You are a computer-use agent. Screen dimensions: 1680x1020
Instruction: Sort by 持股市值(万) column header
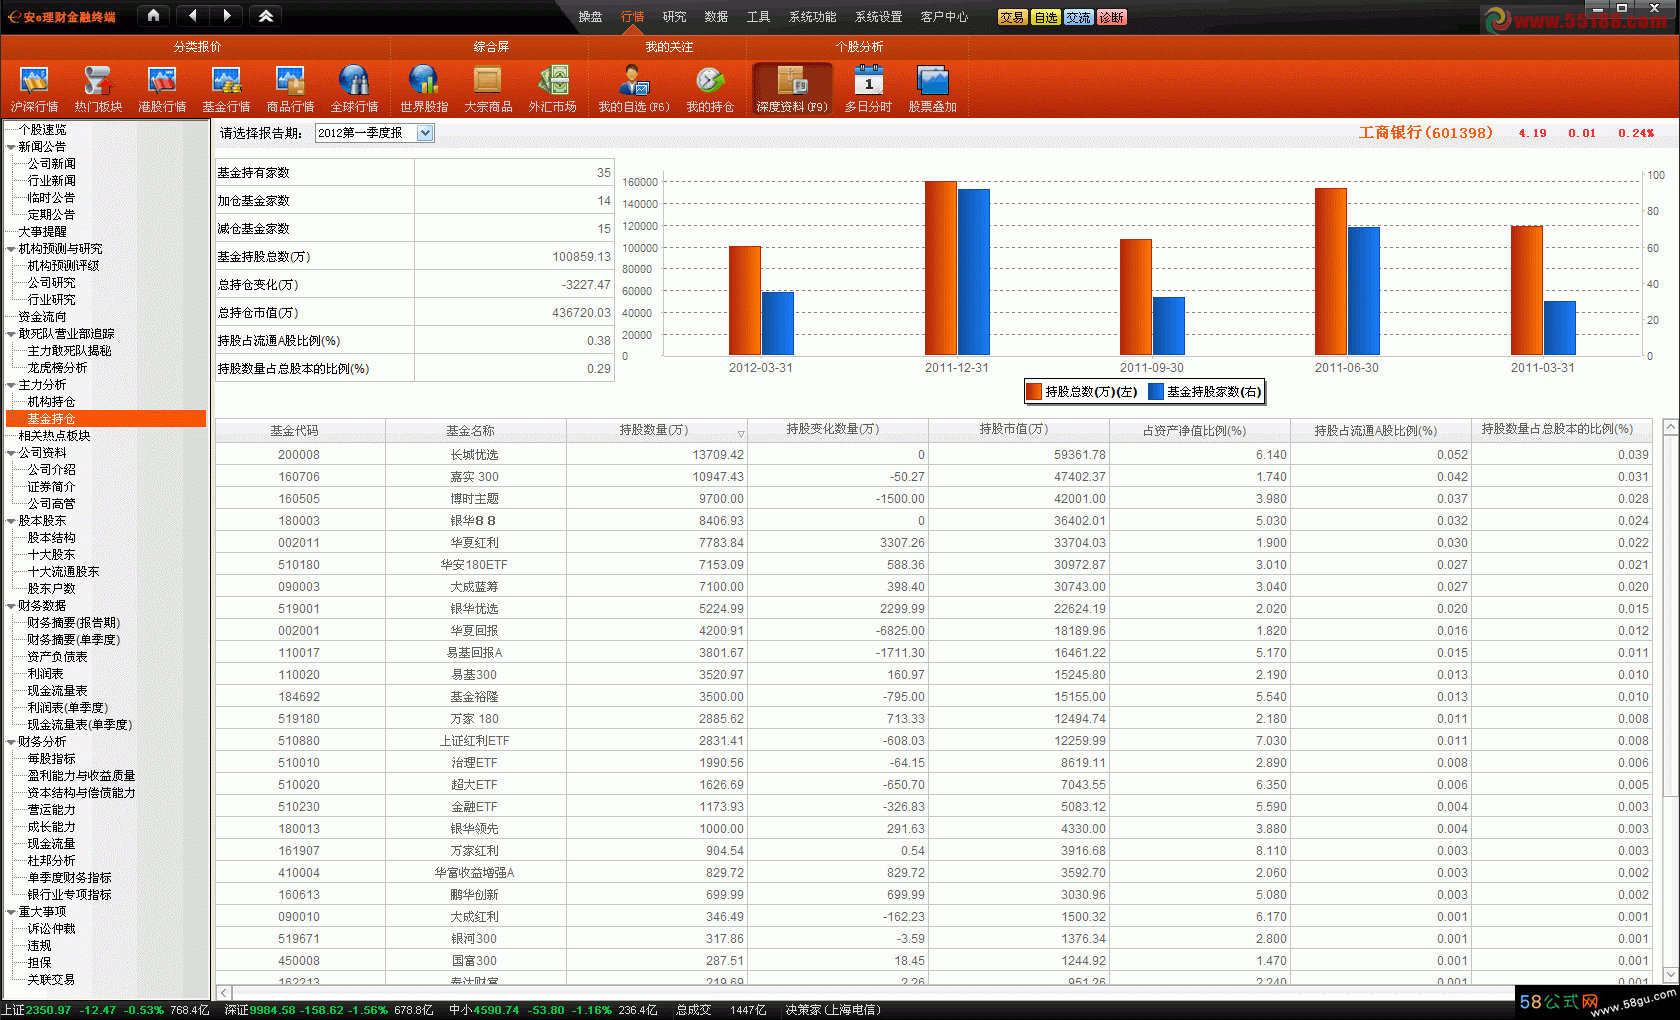(1018, 430)
